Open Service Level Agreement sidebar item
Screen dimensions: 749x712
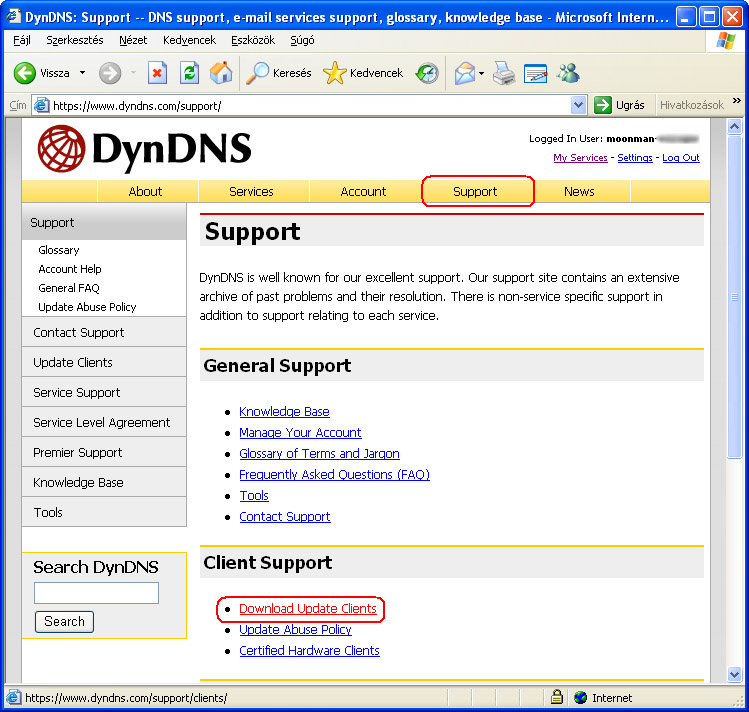tap(104, 423)
